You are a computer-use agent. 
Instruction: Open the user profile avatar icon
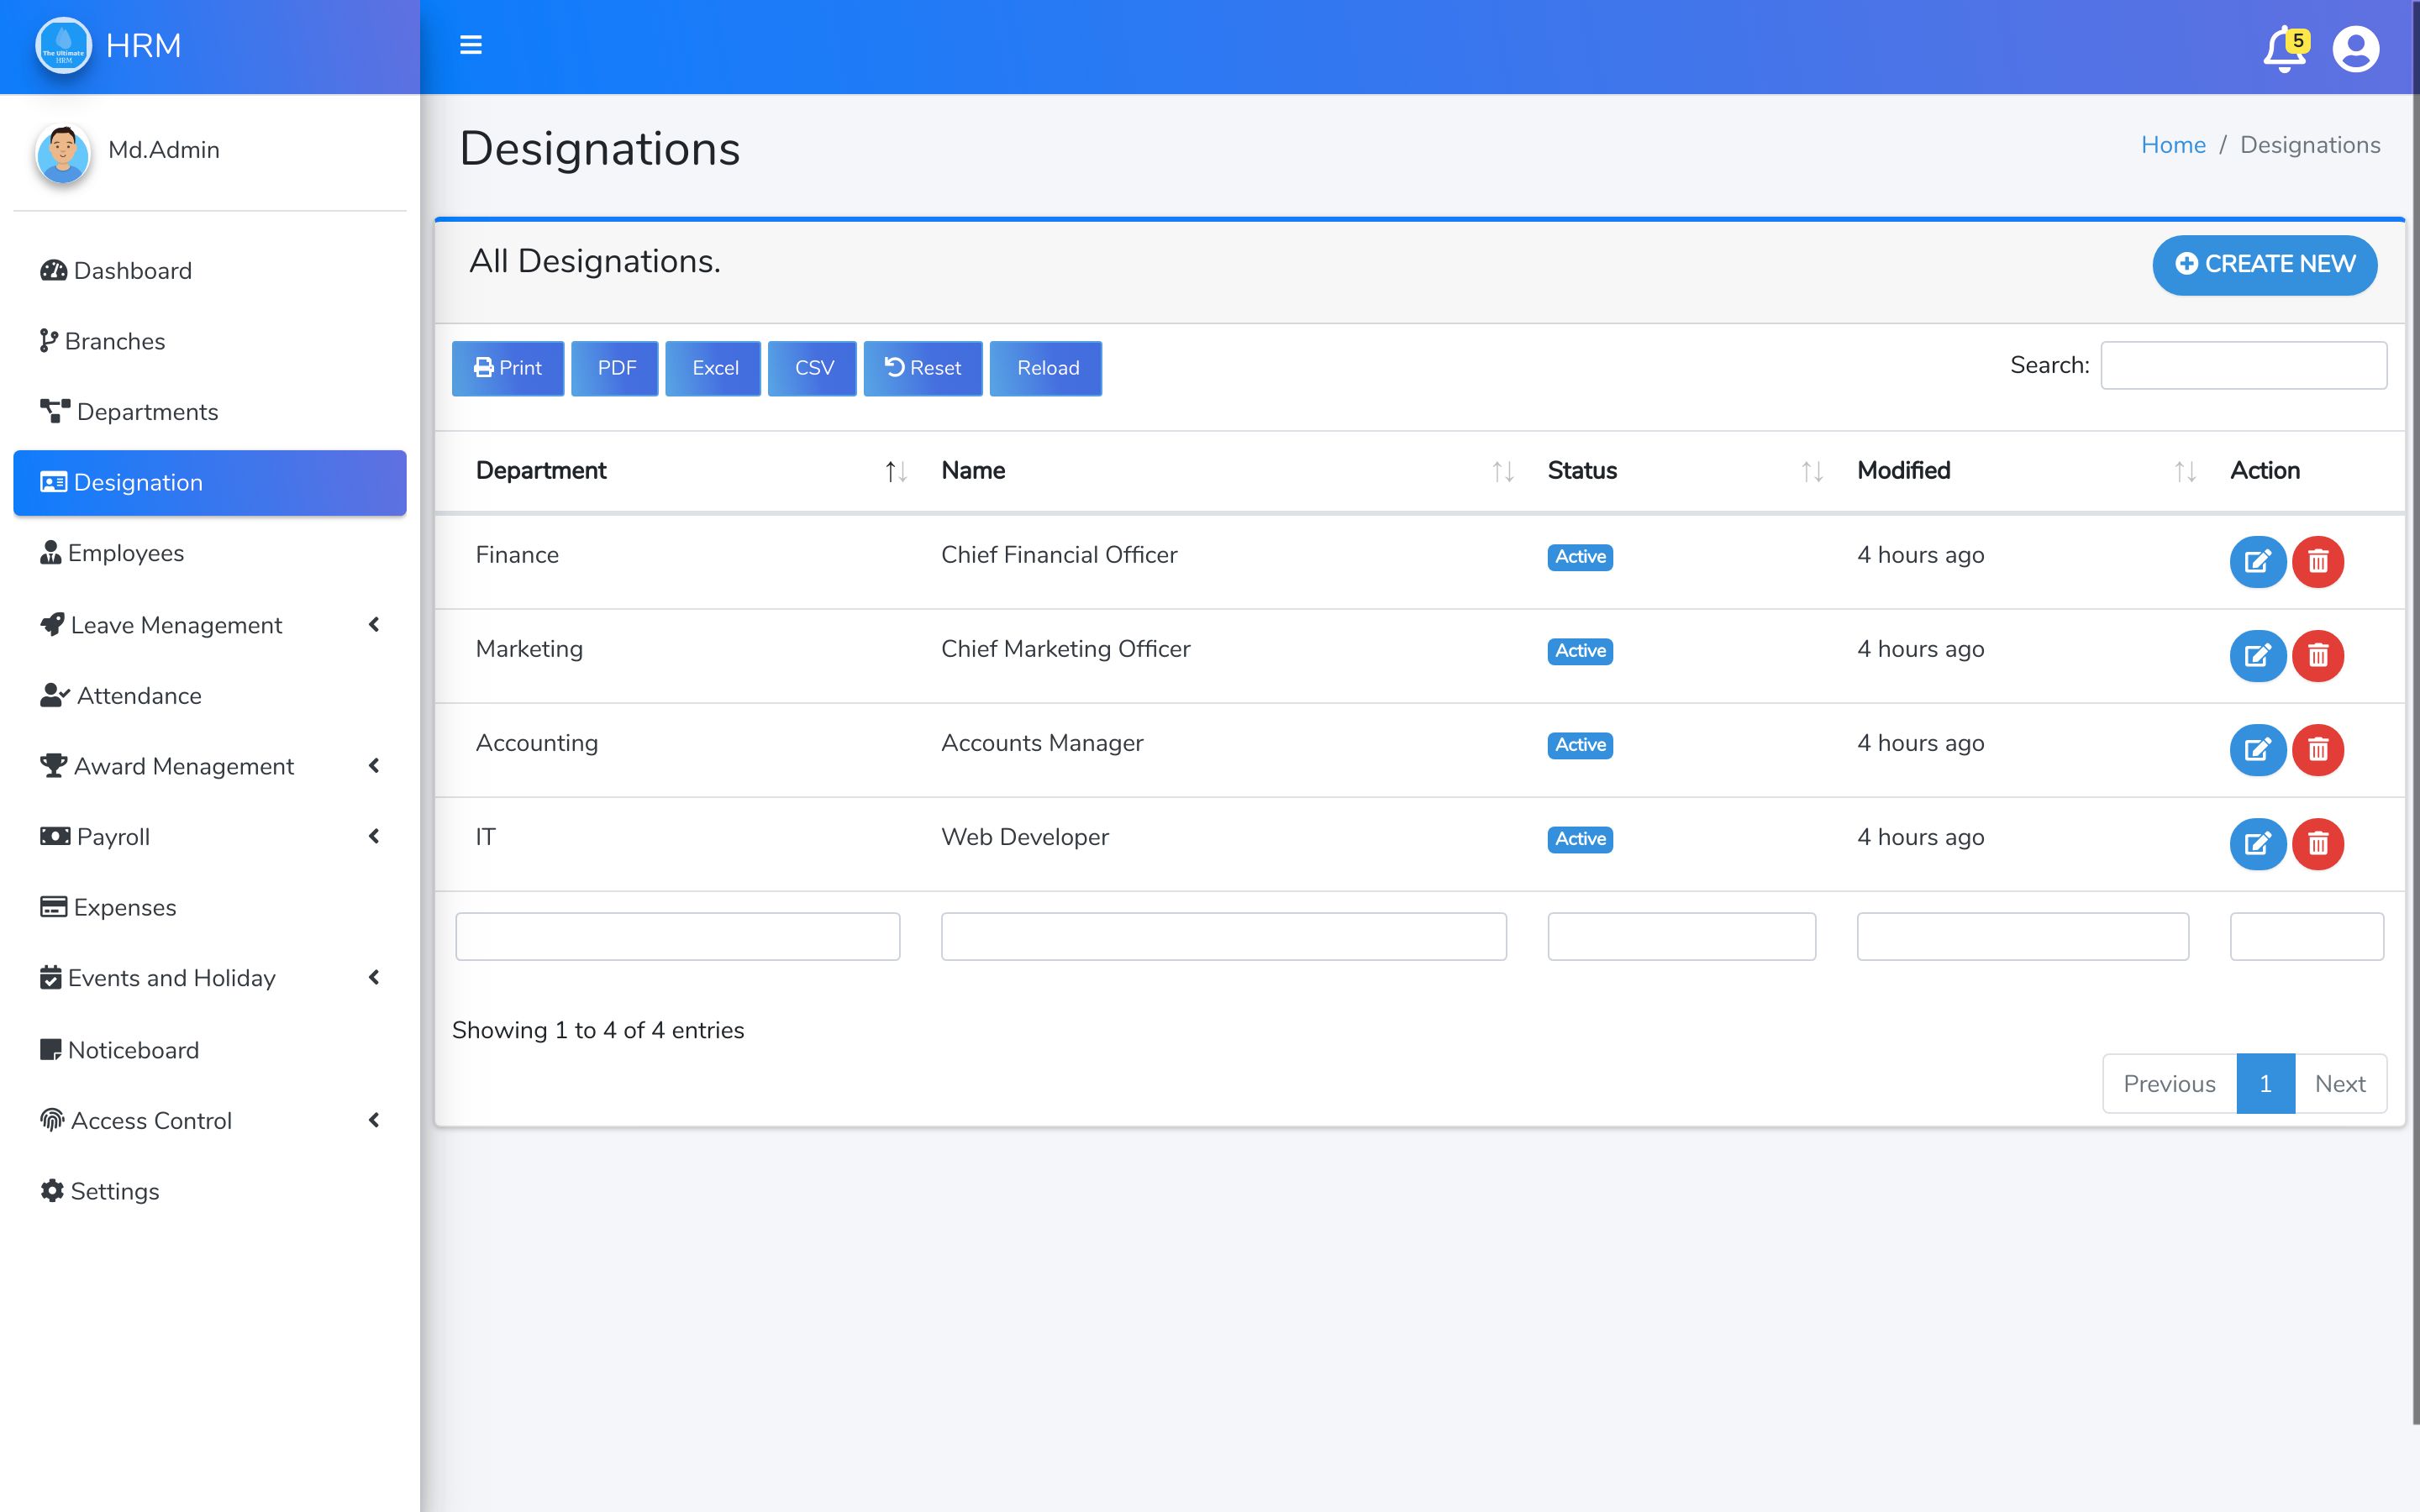[2355, 49]
